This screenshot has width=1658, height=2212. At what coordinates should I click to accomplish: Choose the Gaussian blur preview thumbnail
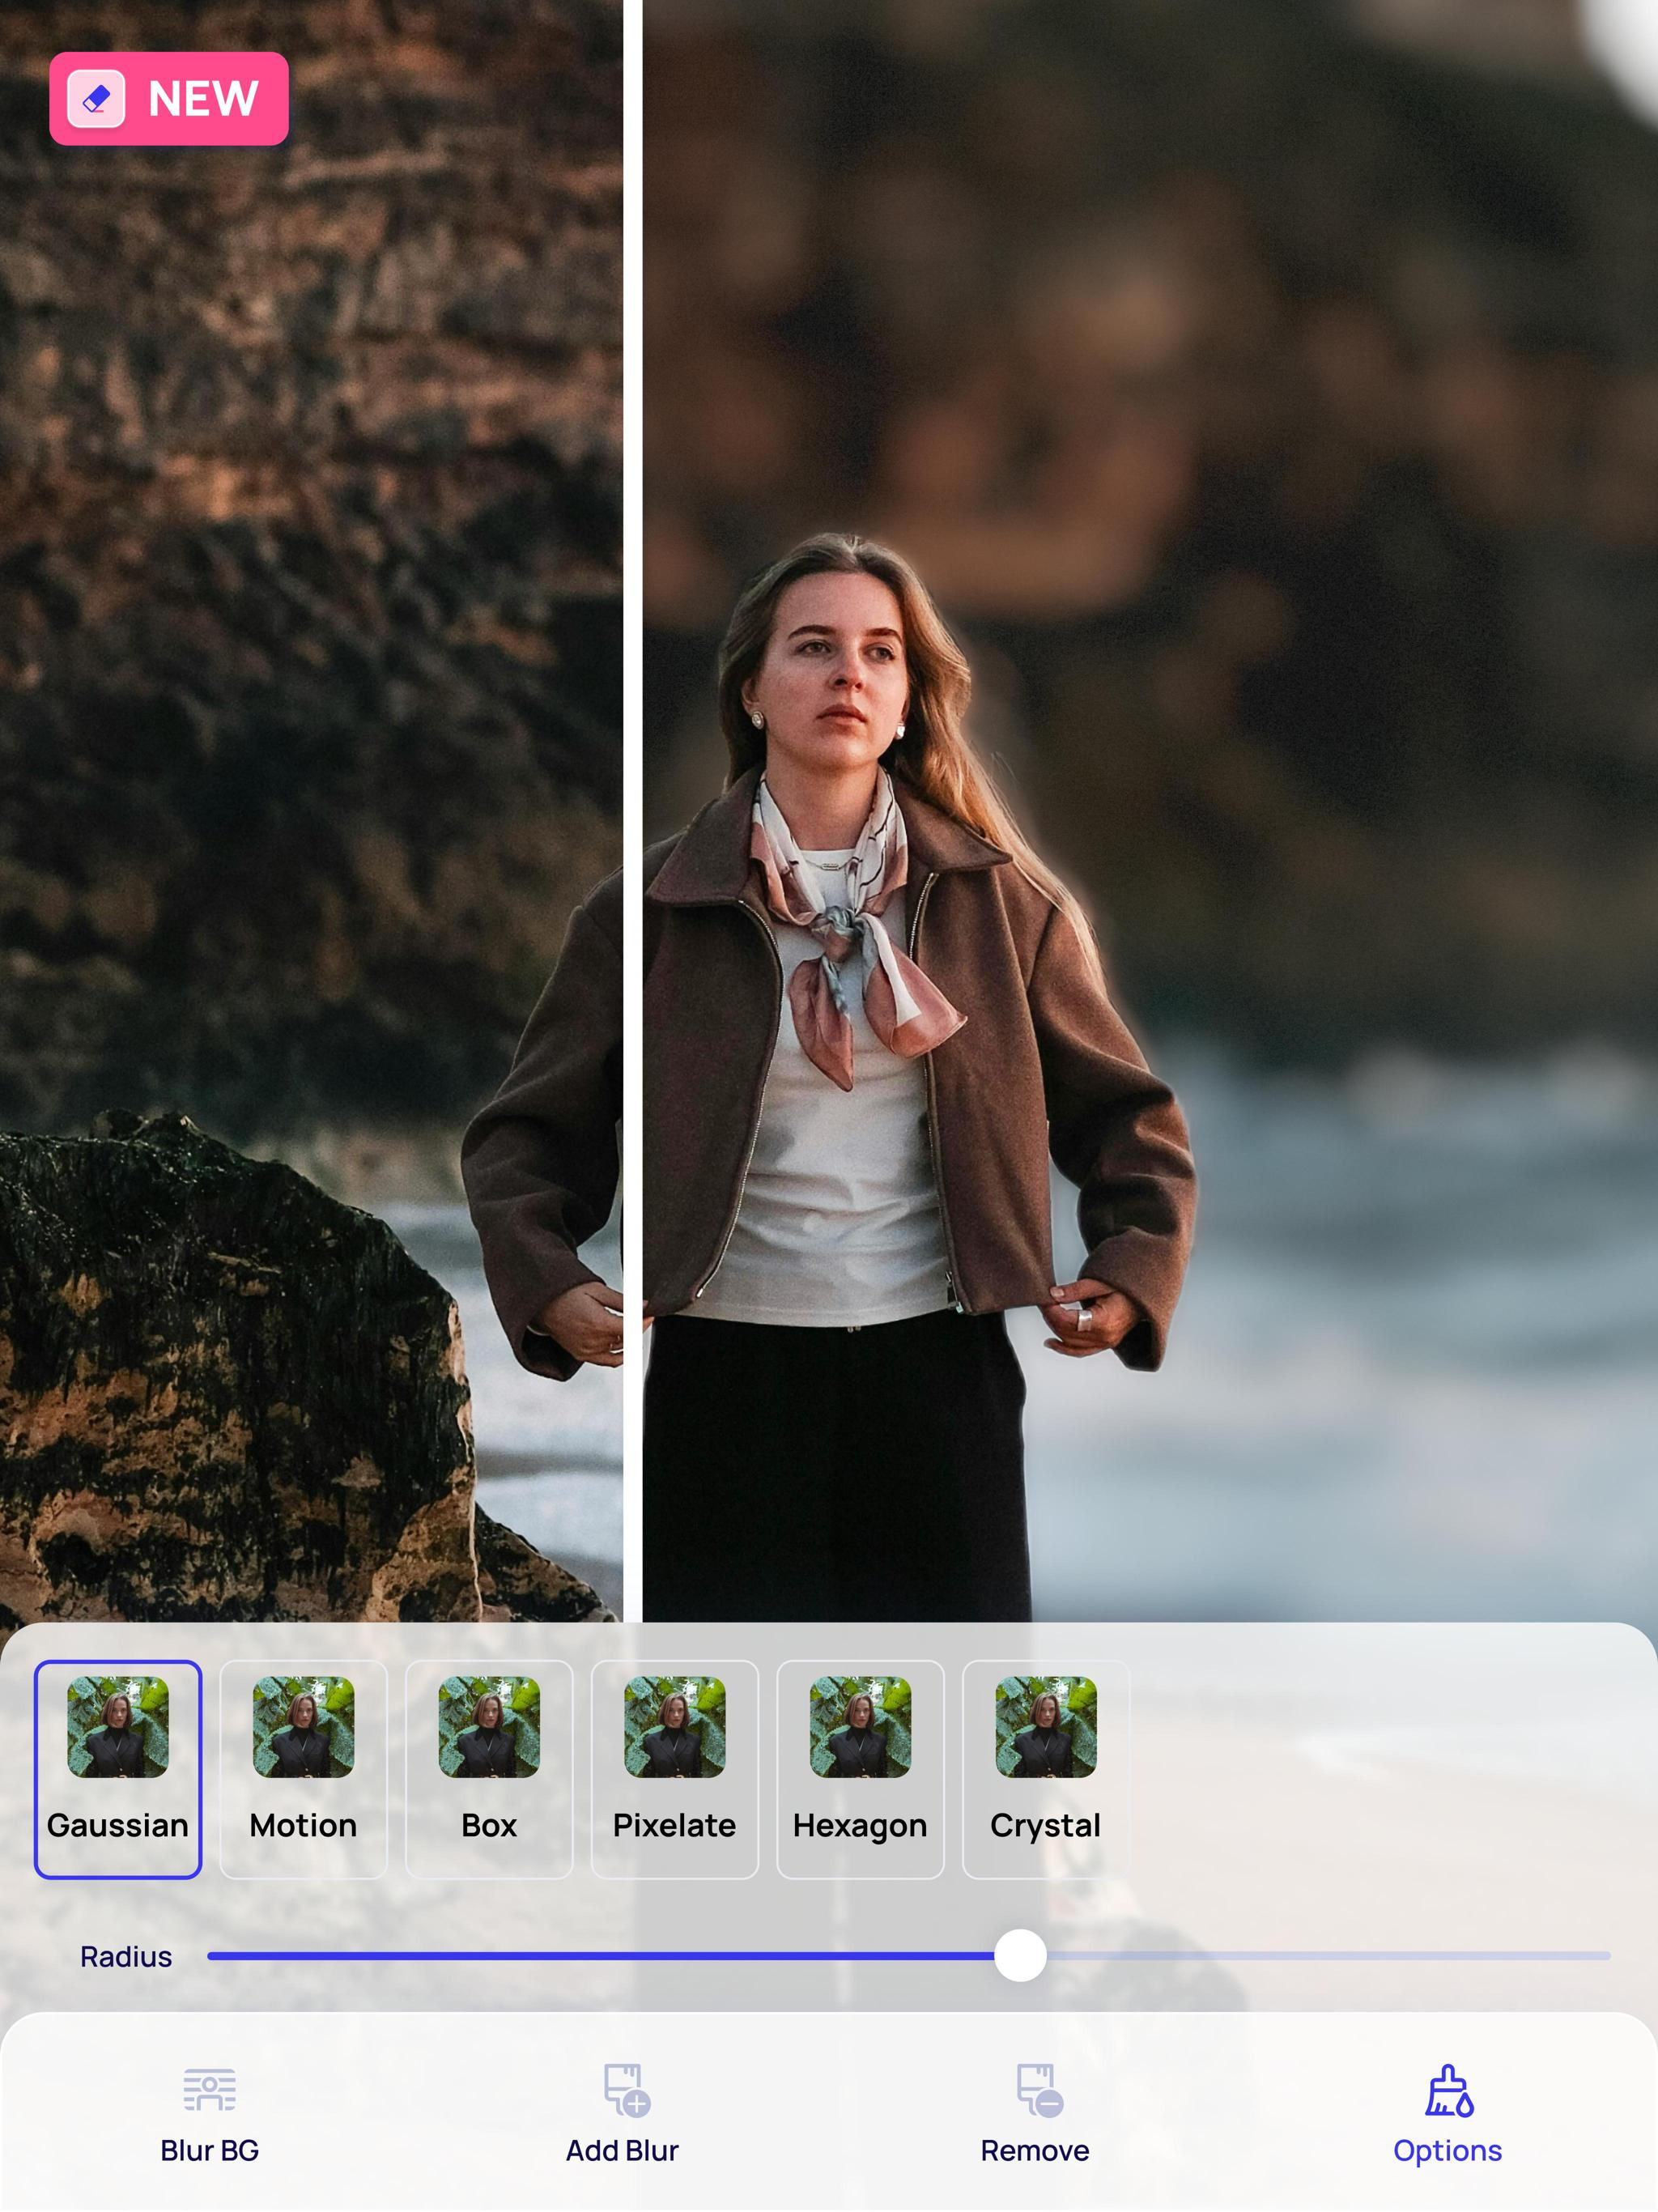point(118,1727)
